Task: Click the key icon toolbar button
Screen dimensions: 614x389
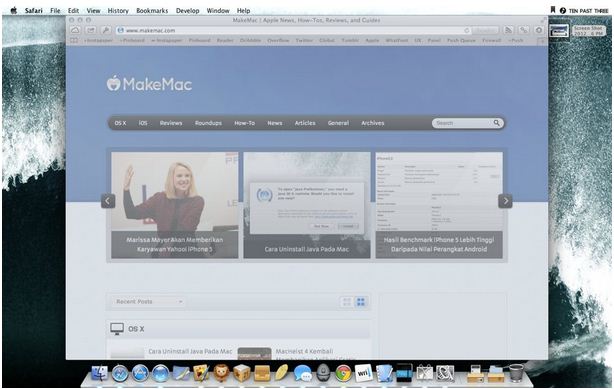Action: tap(105, 30)
